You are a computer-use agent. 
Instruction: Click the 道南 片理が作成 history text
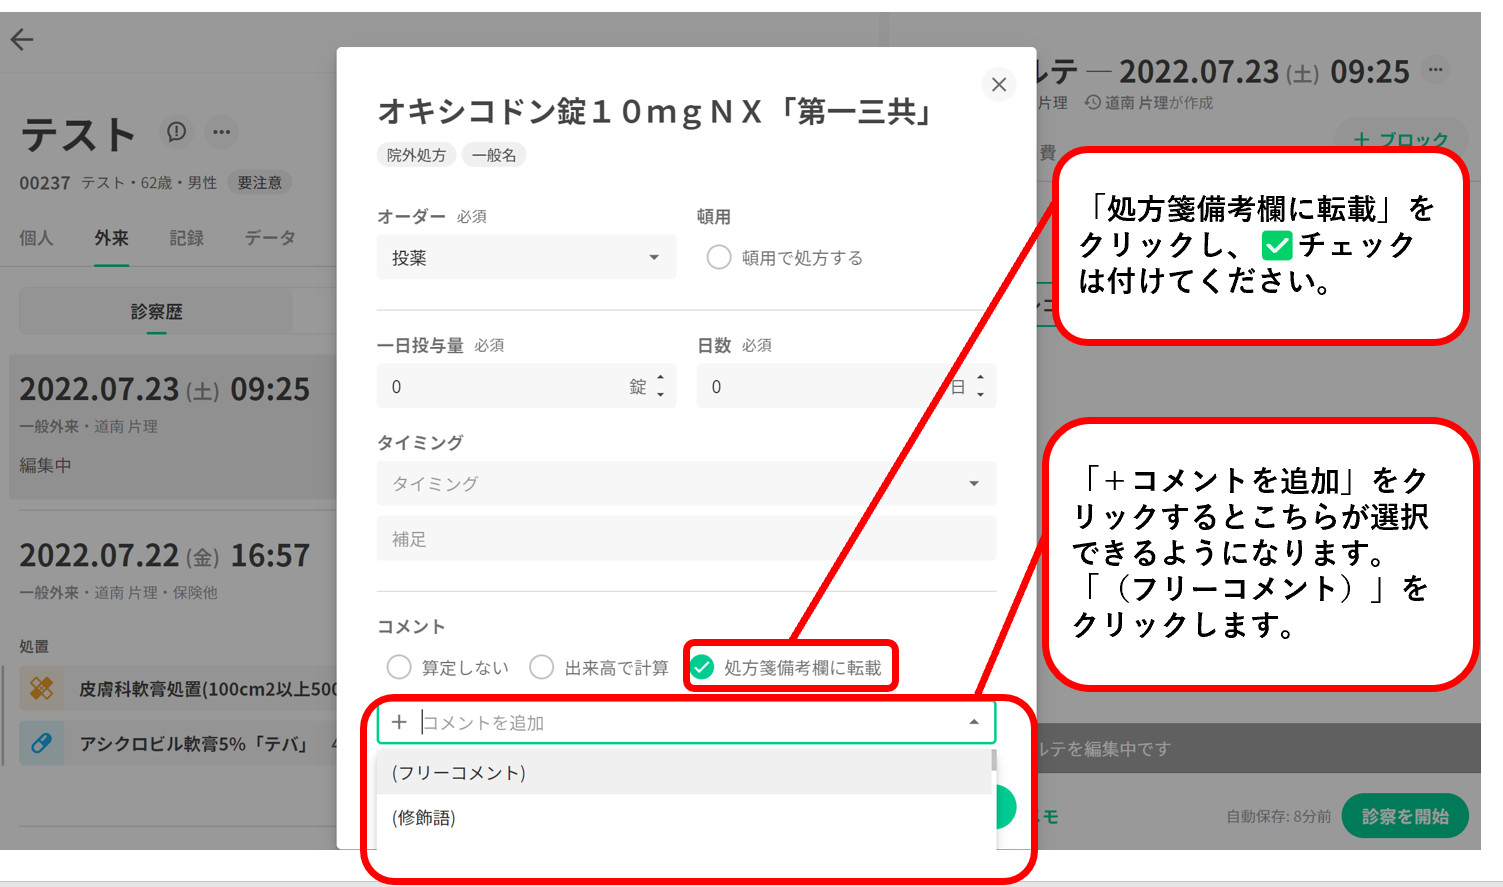click(x=1150, y=103)
